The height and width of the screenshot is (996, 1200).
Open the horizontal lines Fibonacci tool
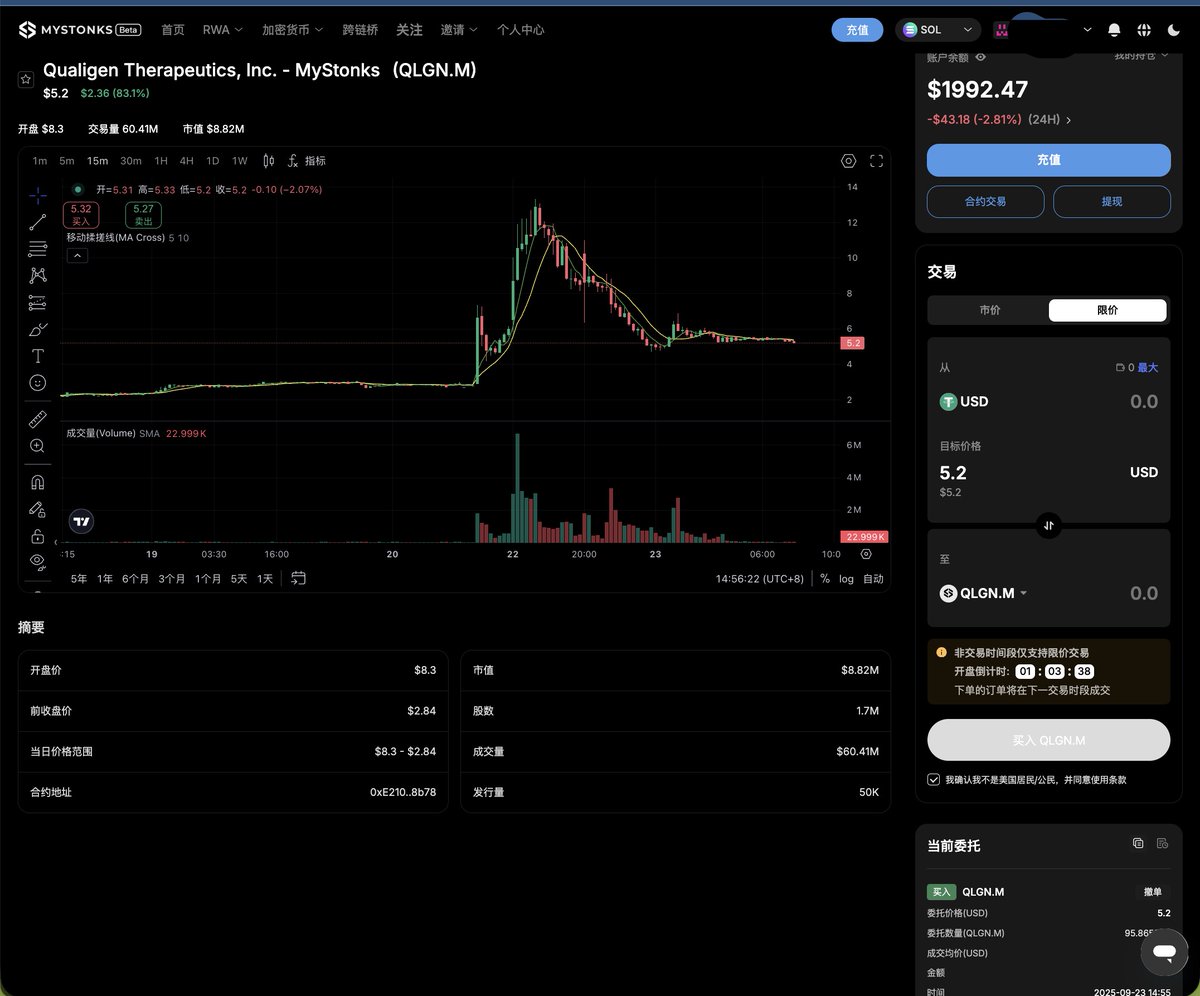[38, 249]
